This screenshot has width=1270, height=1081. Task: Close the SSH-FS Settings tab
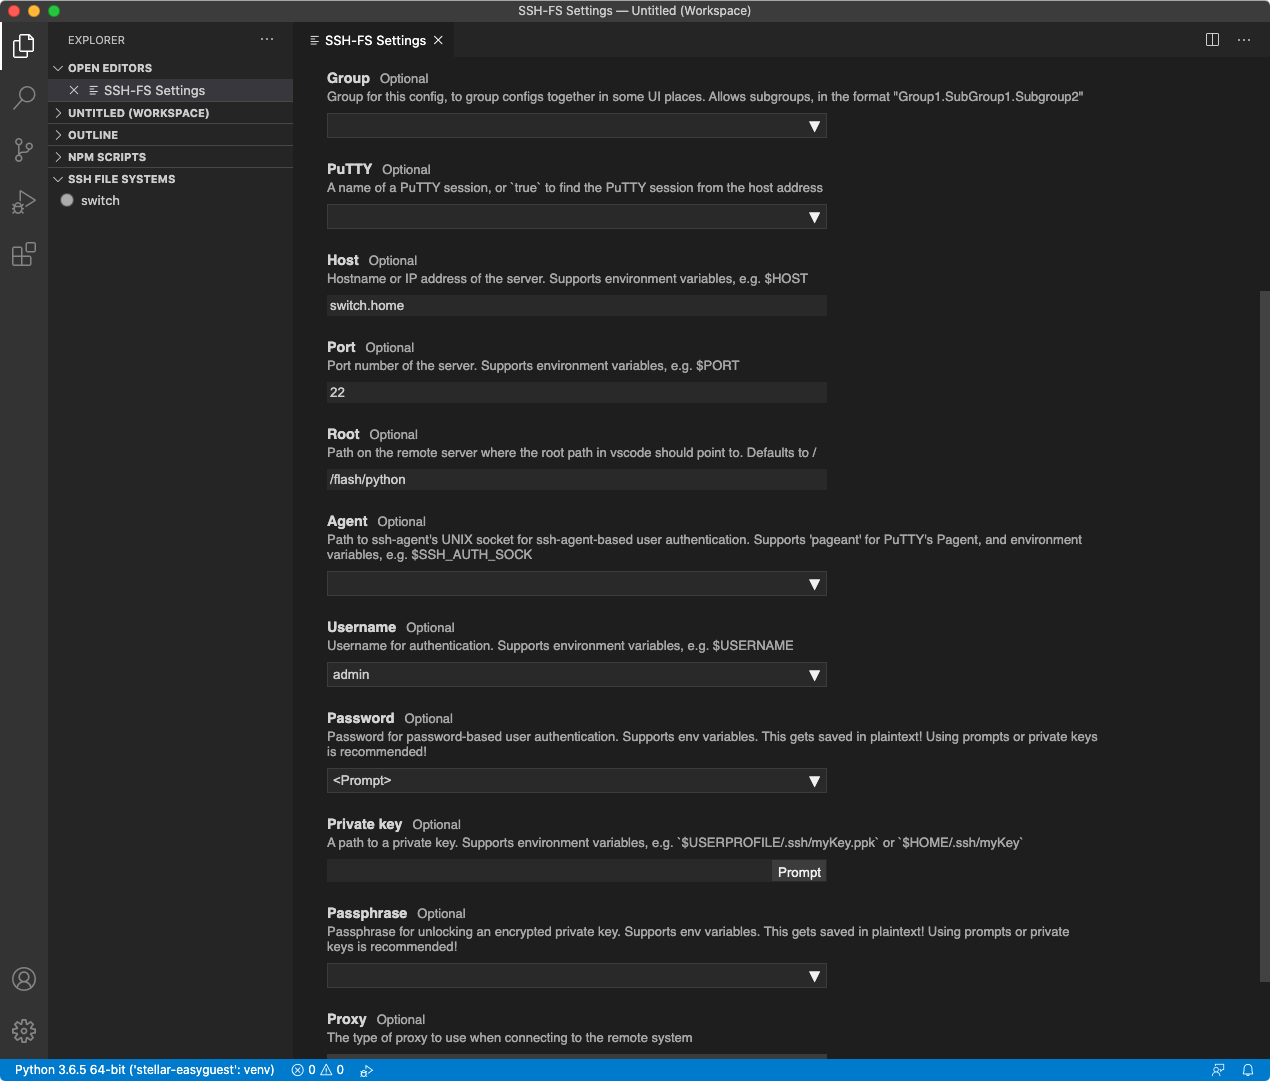coord(438,41)
